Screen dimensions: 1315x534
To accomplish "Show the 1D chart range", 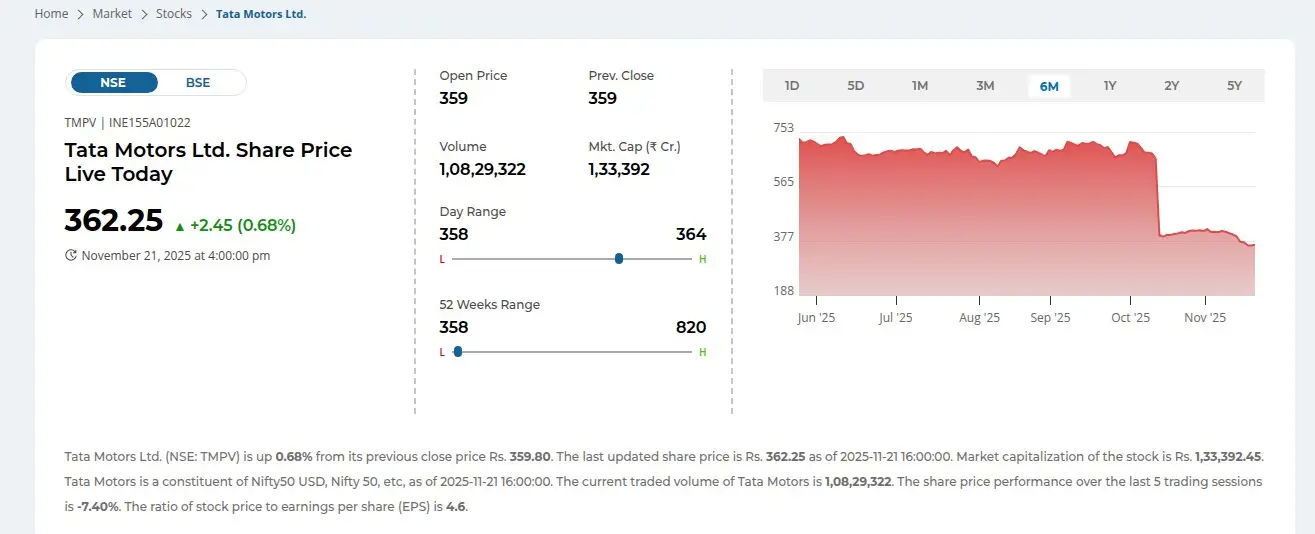I will [x=792, y=86].
